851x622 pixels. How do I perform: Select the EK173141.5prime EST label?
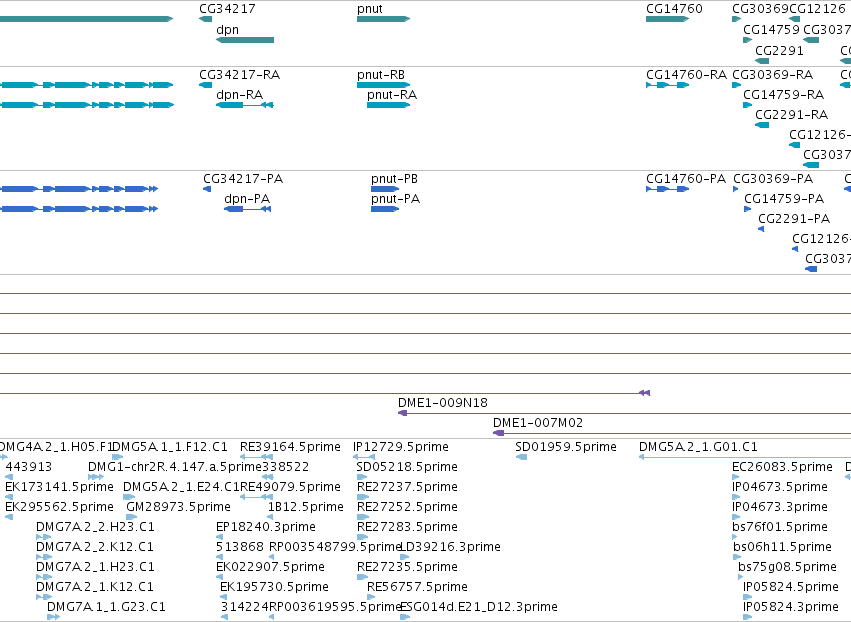(60, 487)
